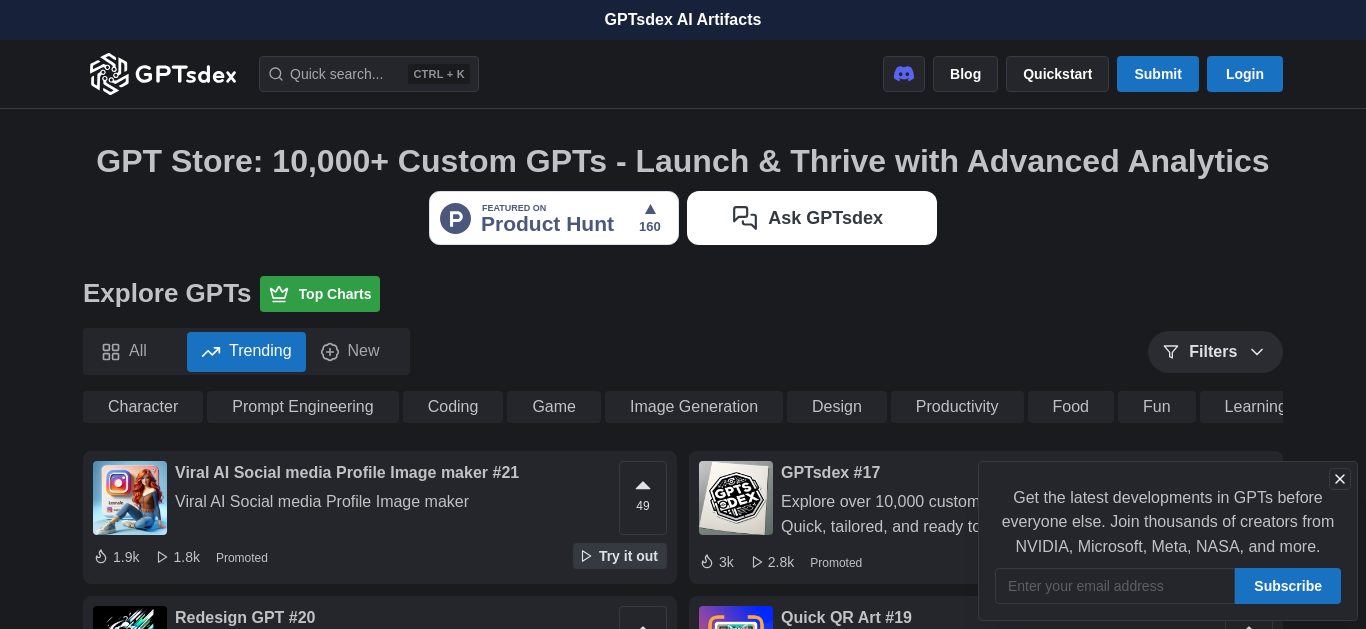Open the Blog page
Viewport: 1366px width, 629px height.
(965, 74)
